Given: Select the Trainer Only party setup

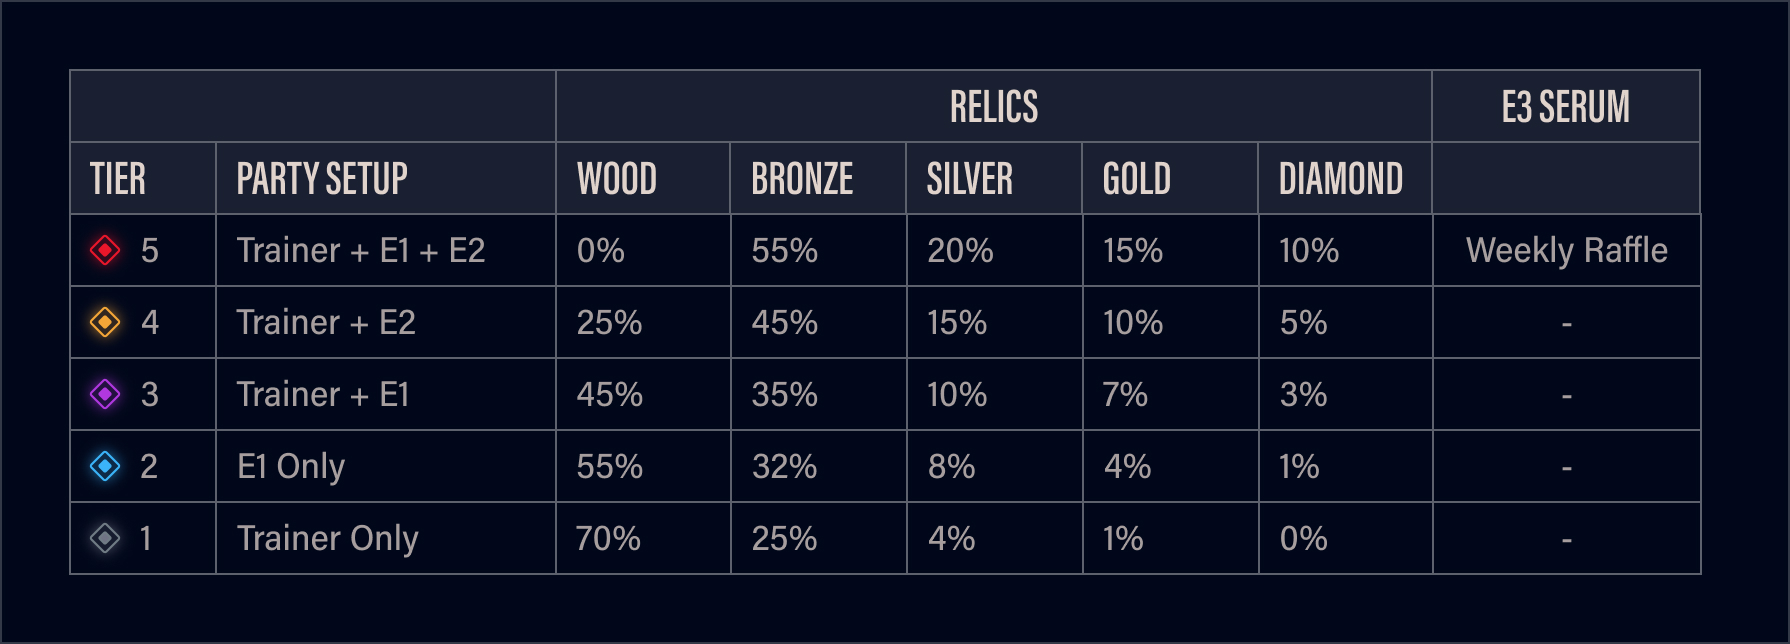Looking at the screenshot, I should (x=327, y=538).
